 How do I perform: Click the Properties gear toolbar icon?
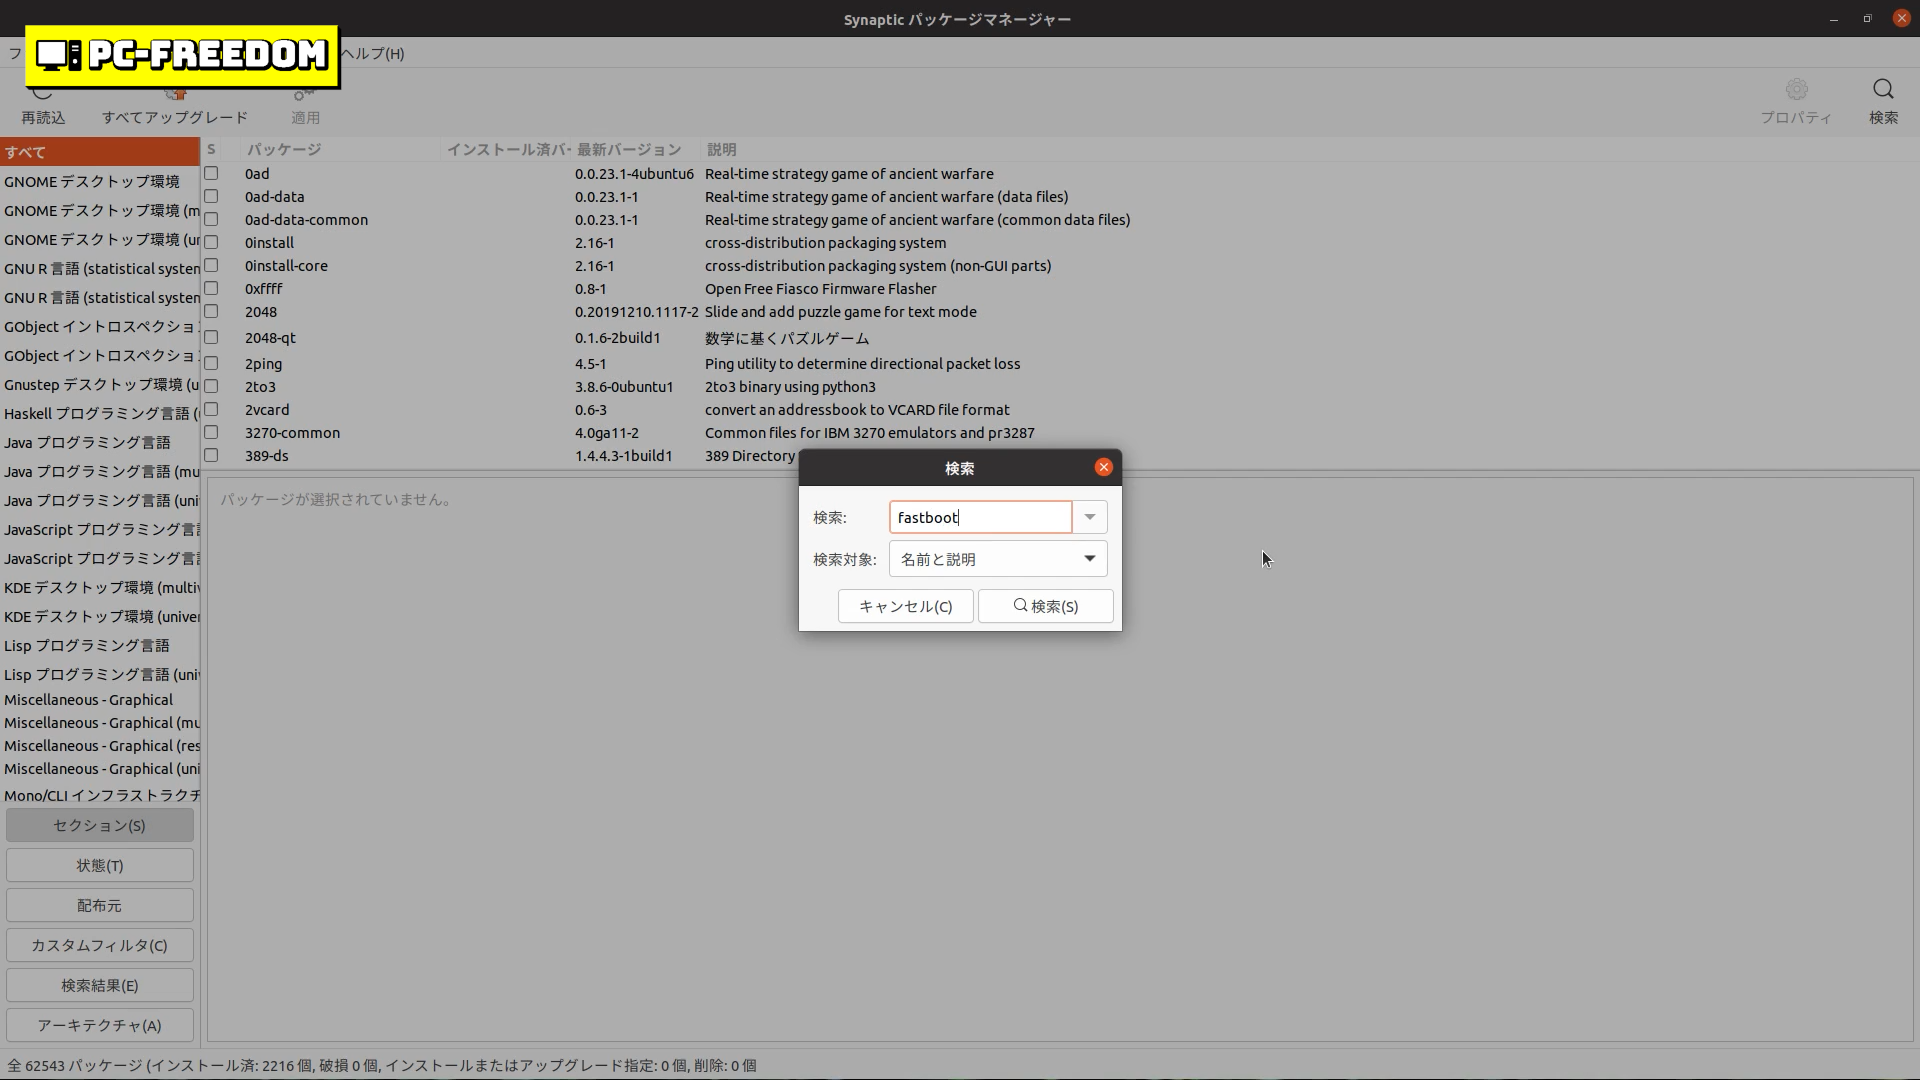(x=1796, y=91)
